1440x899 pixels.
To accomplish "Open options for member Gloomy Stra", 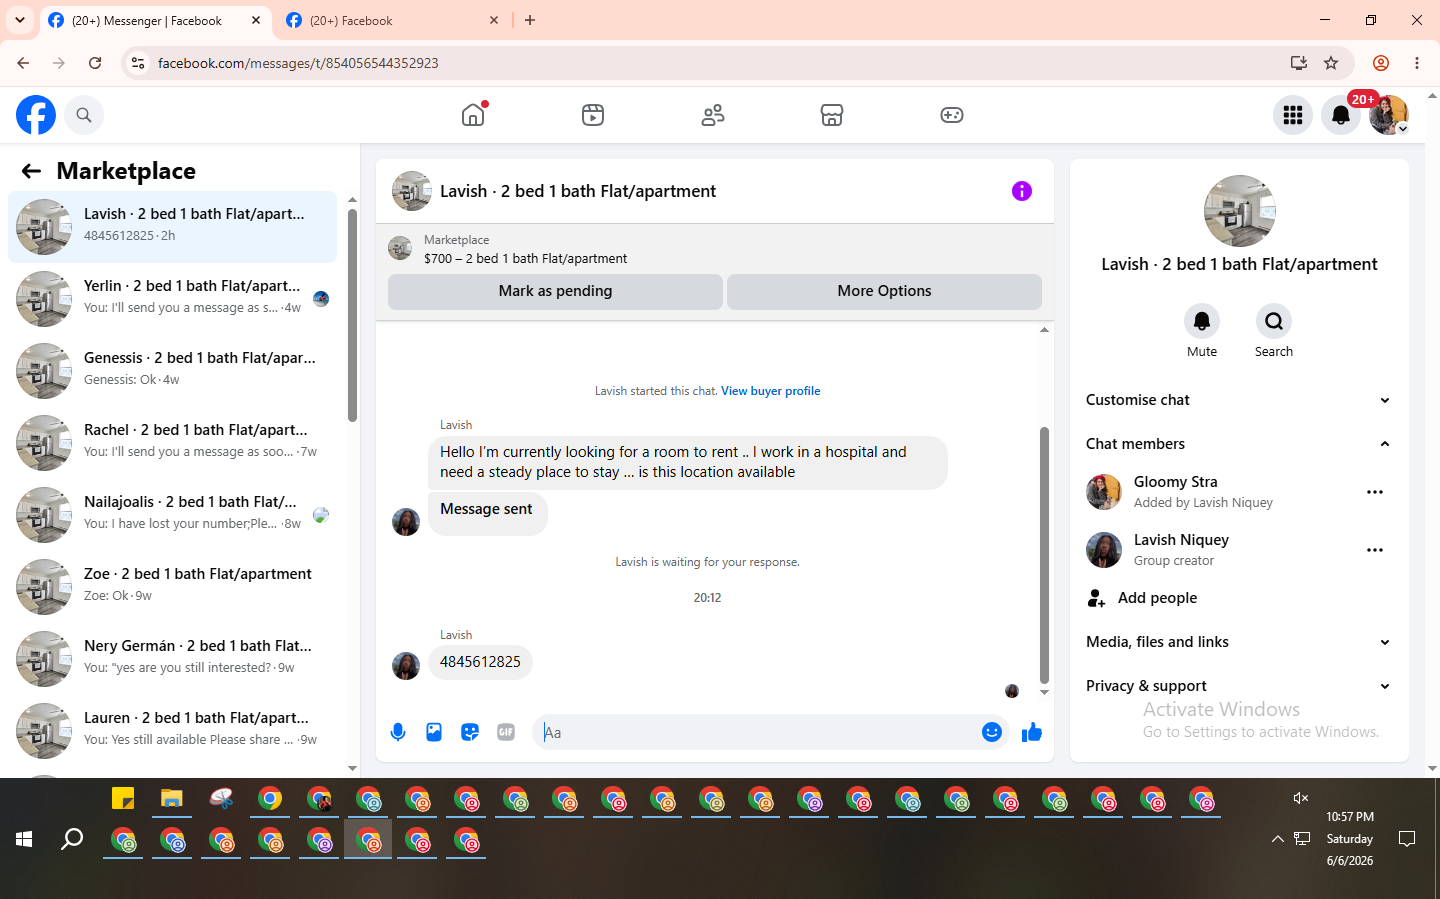I will tap(1375, 492).
